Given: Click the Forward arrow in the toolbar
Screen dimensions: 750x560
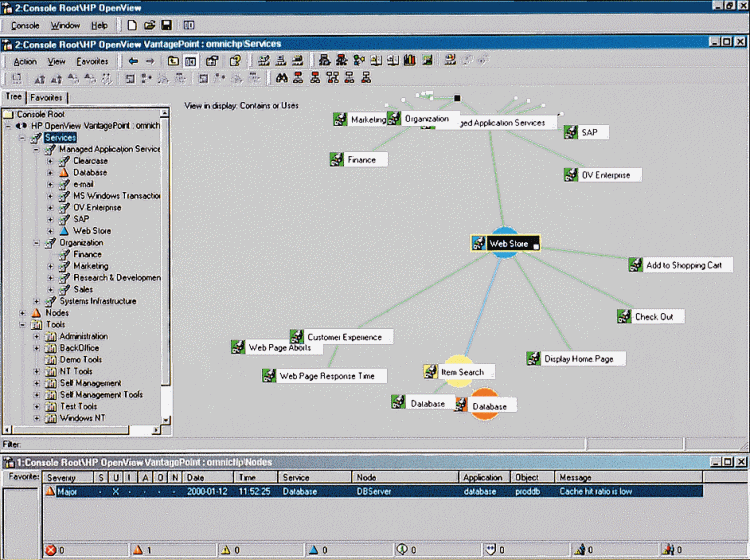Looking at the screenshot, I should point(150,61).
